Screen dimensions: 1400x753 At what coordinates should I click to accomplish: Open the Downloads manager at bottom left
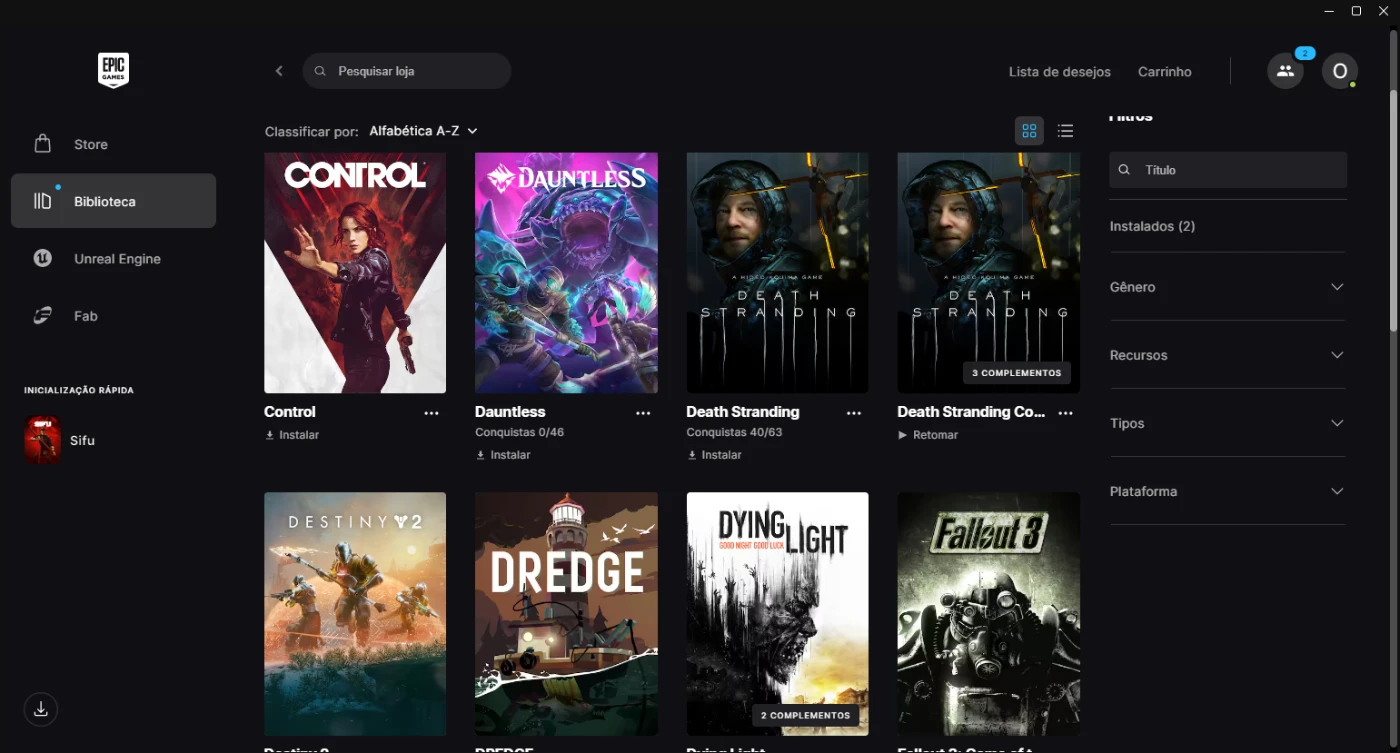pyautogui.click(x=40, y=709)
